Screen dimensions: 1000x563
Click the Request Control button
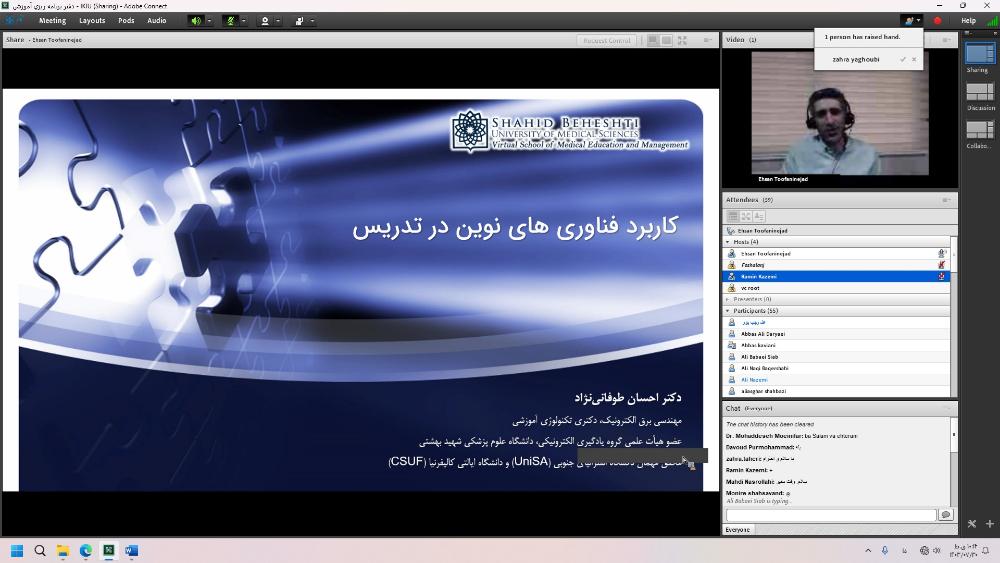607,40
